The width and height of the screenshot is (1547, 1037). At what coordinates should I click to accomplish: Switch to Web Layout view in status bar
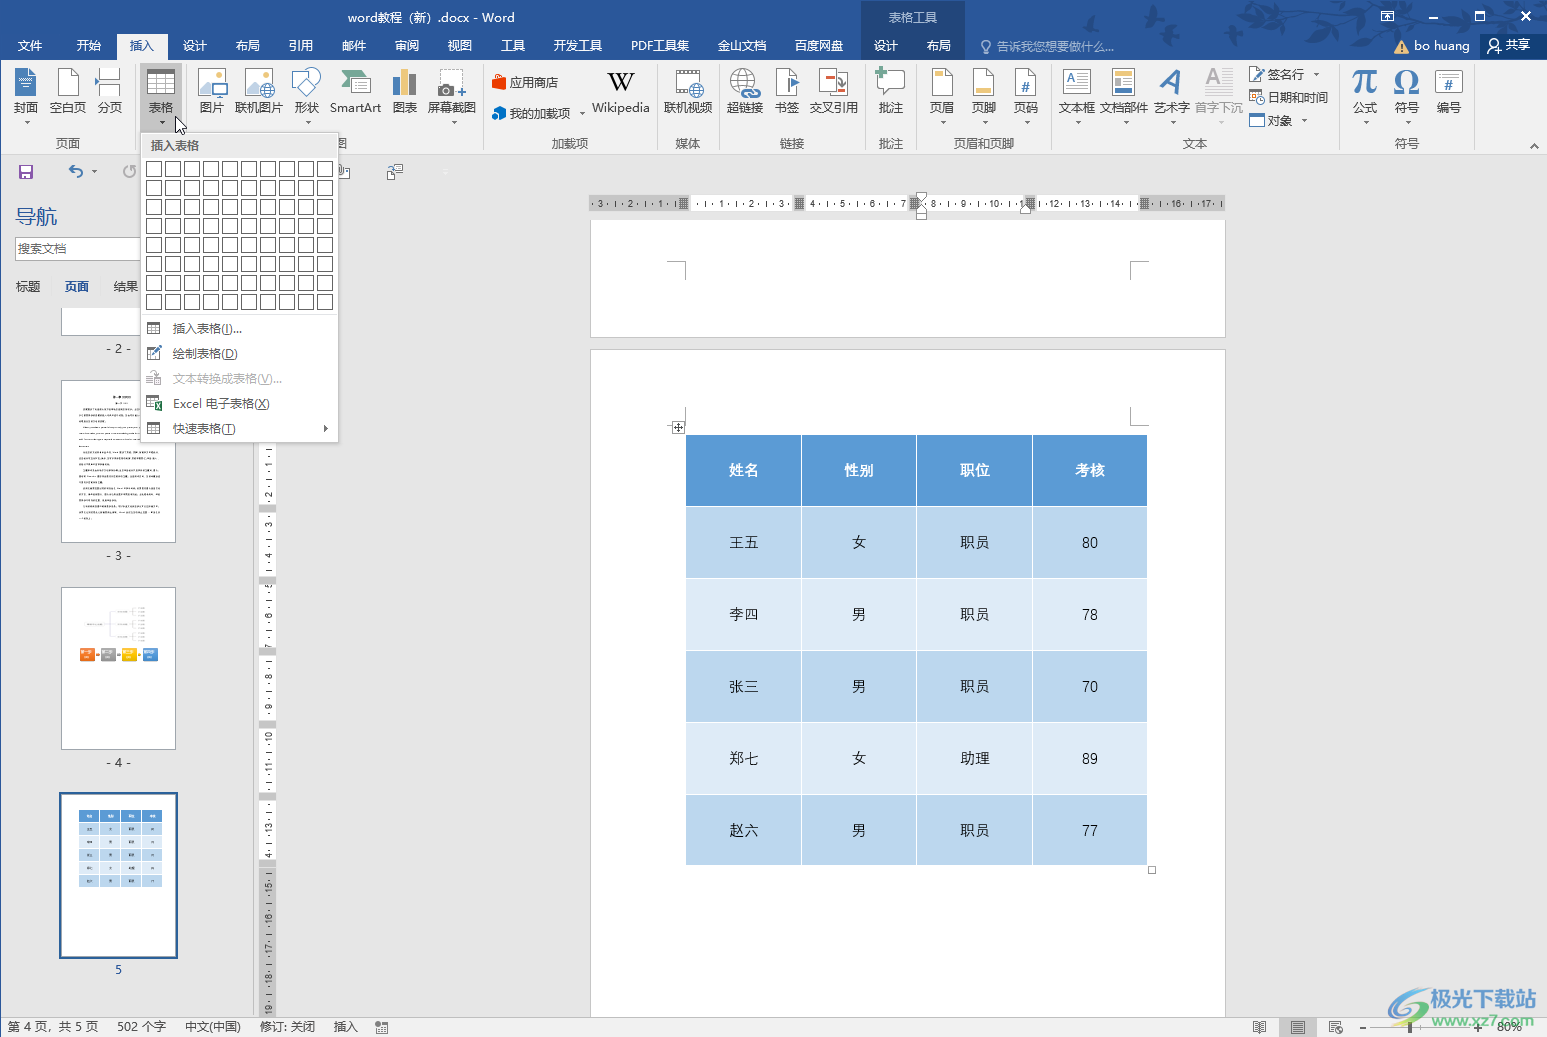1335,1027
